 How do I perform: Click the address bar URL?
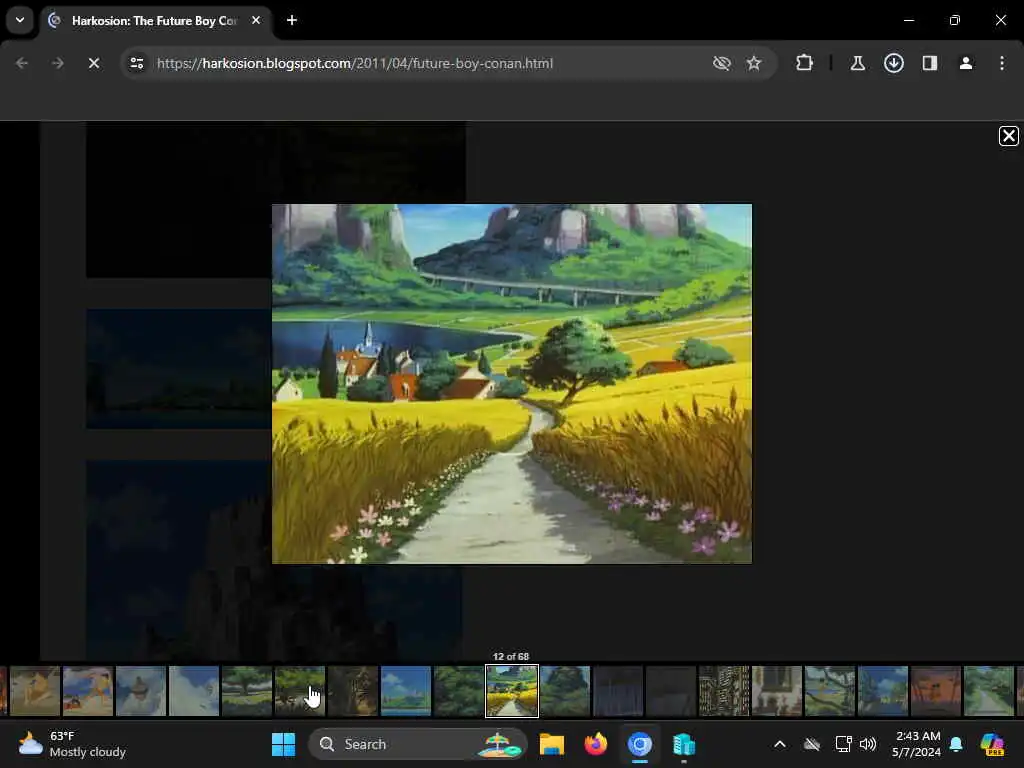(355, 63)
